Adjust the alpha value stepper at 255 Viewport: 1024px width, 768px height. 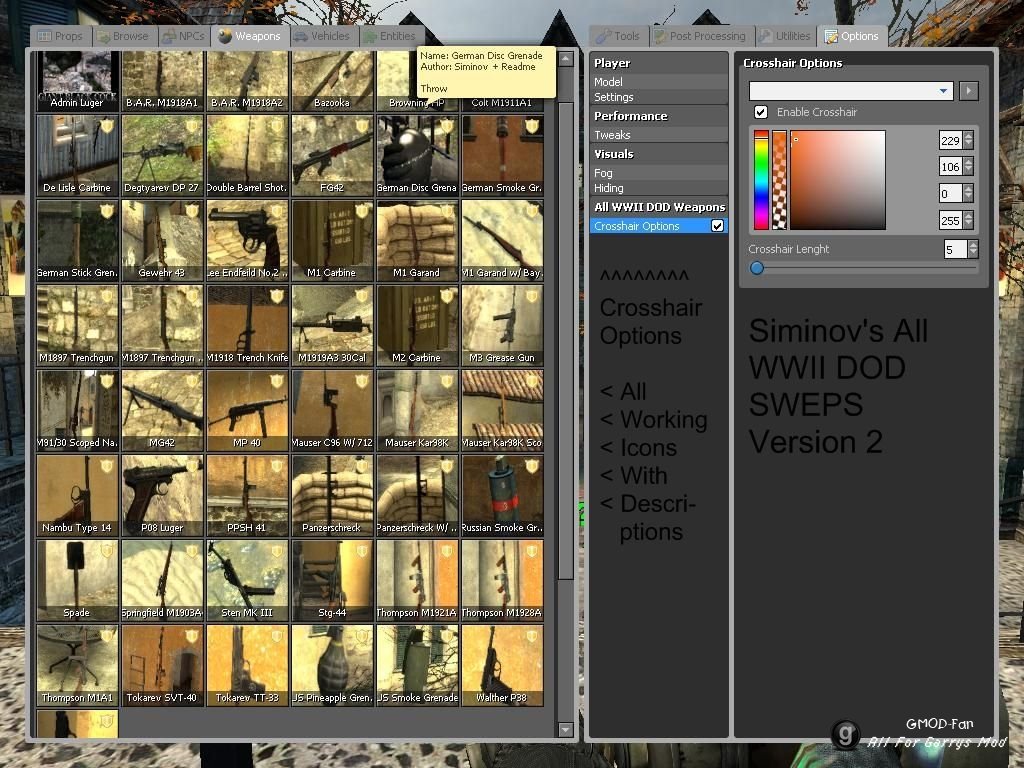968,220
